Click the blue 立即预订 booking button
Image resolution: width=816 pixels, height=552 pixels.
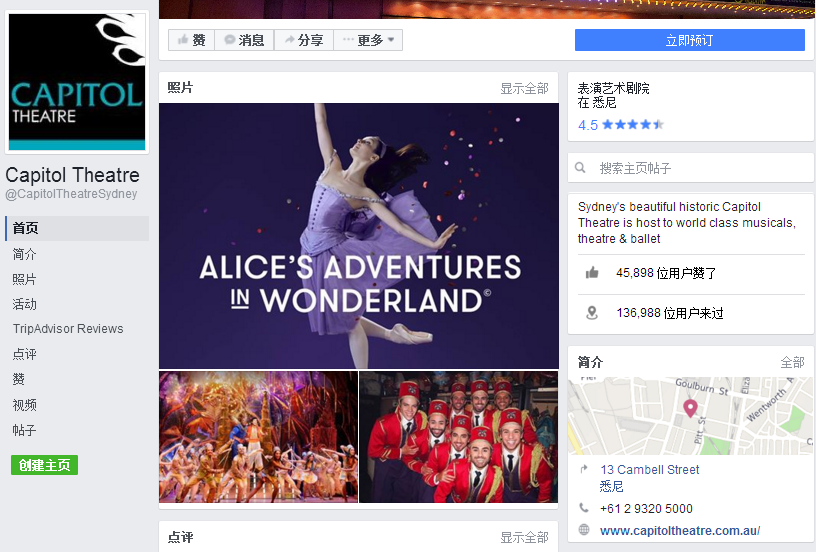(x=690, y=40)
